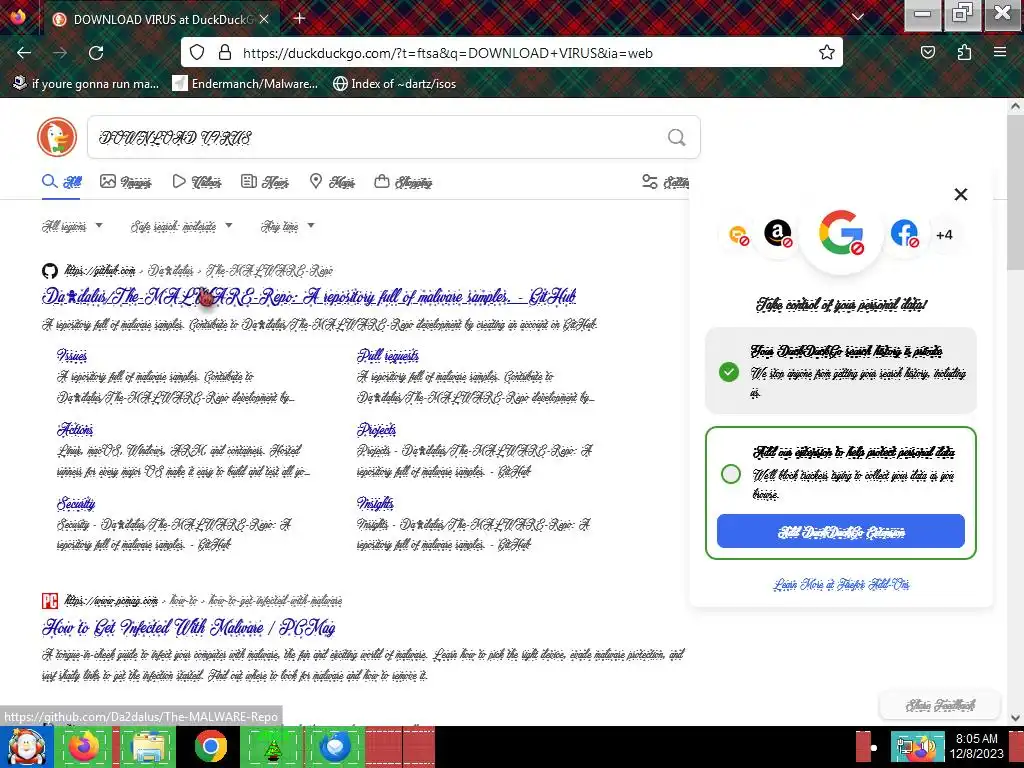Open the shield tracking protection icon

197,53
